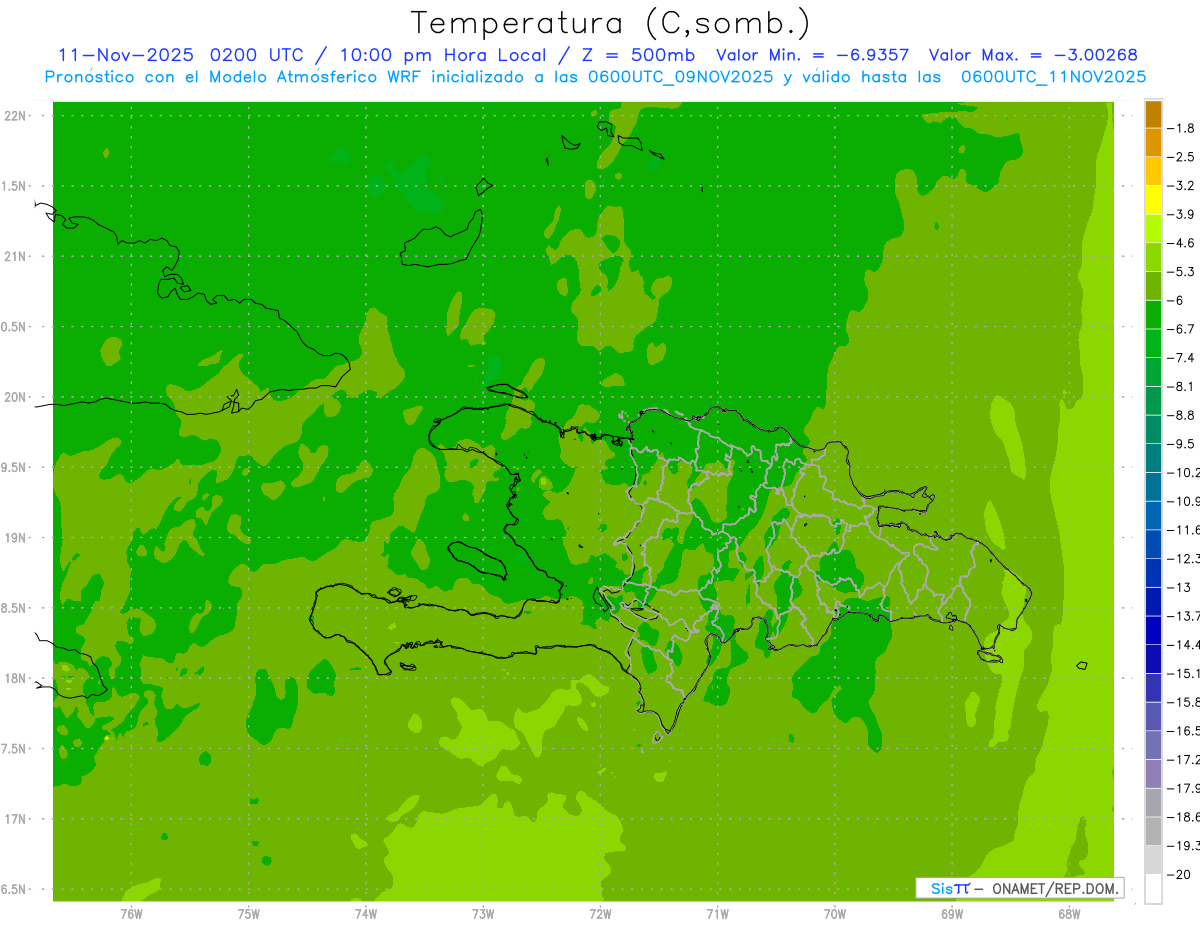Viewport: 1200px width, 927px height.
Task: Select the "0600UTC_09NOV2025" initialization timestamp
Action: [x=678, y=77]
